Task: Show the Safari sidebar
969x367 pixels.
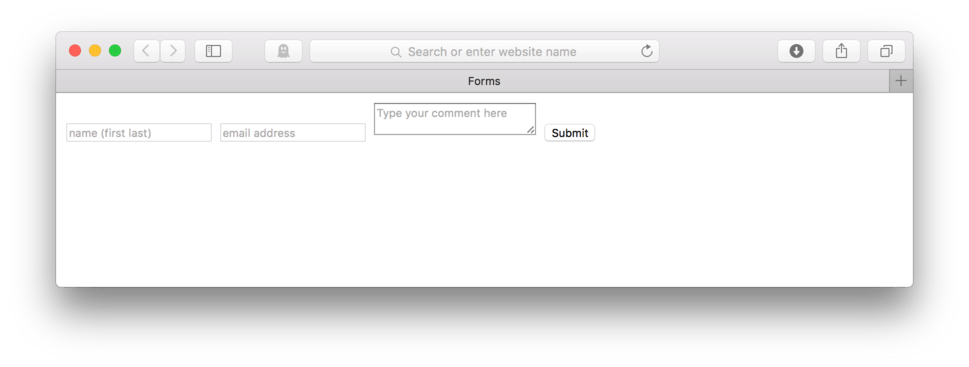Action: (x=213, y=51)
